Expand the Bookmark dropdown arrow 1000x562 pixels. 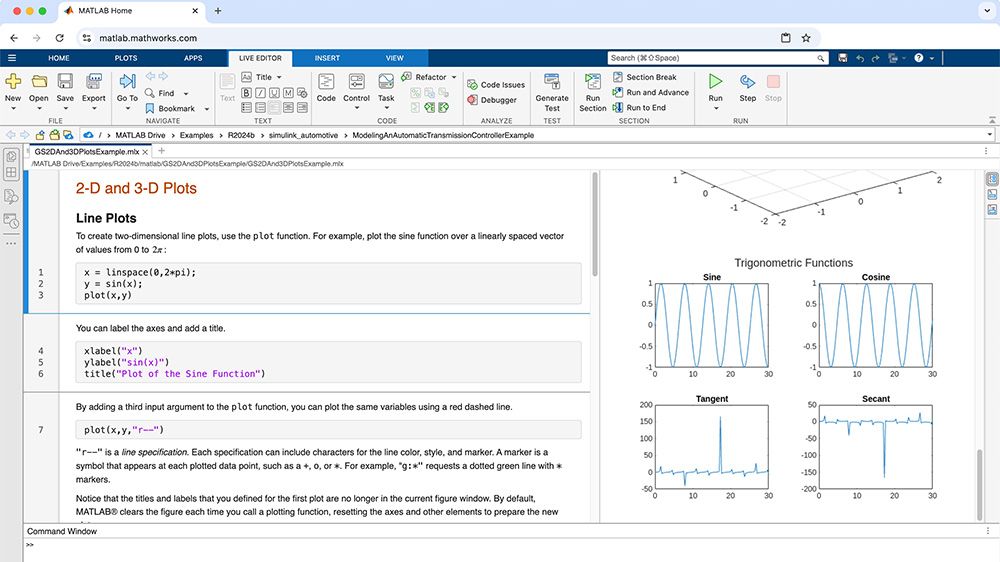coord(207,109)
